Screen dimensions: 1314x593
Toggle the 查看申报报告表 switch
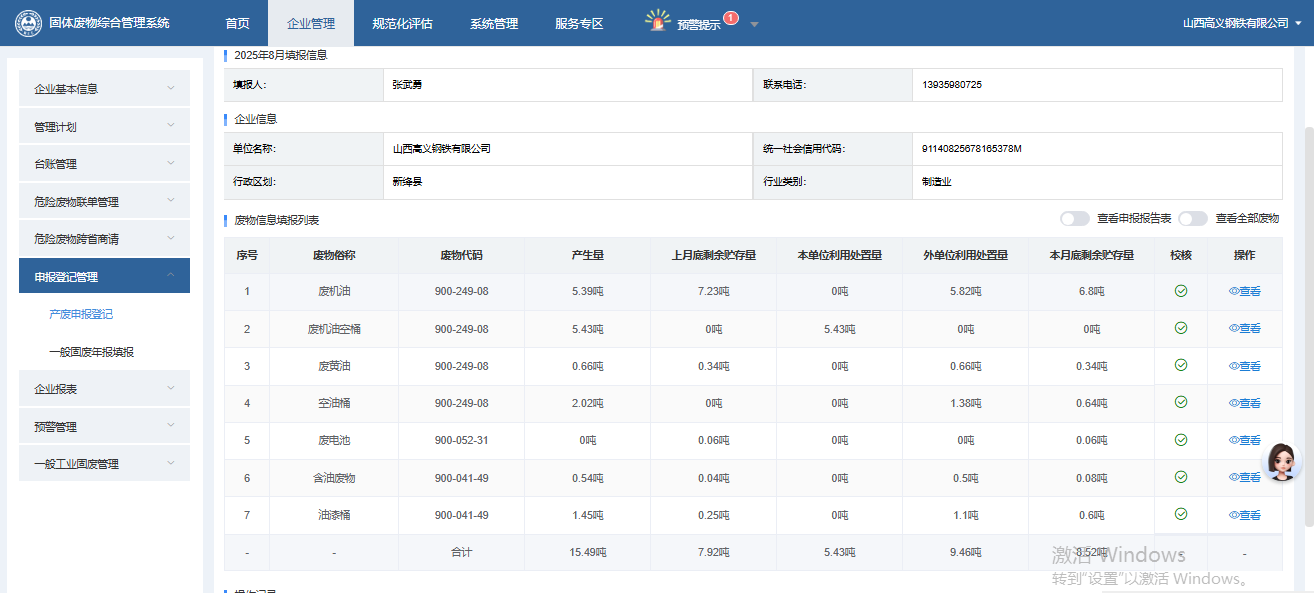point(1074,218)
